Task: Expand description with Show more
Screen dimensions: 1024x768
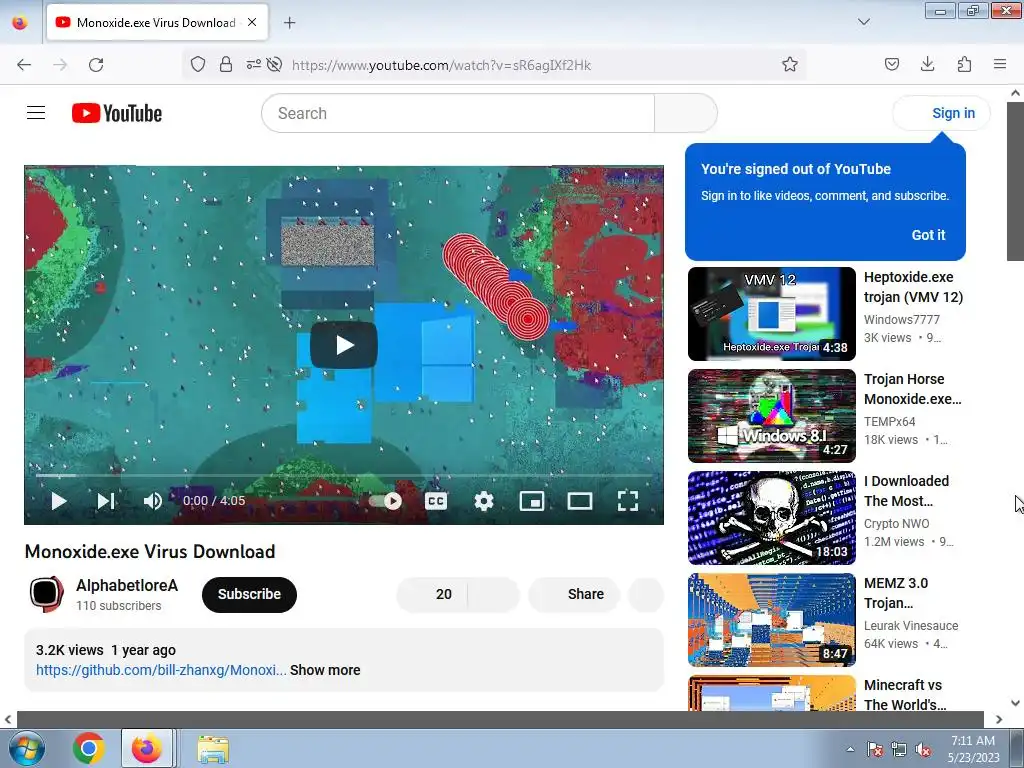Action: click(x=325, y=670)
